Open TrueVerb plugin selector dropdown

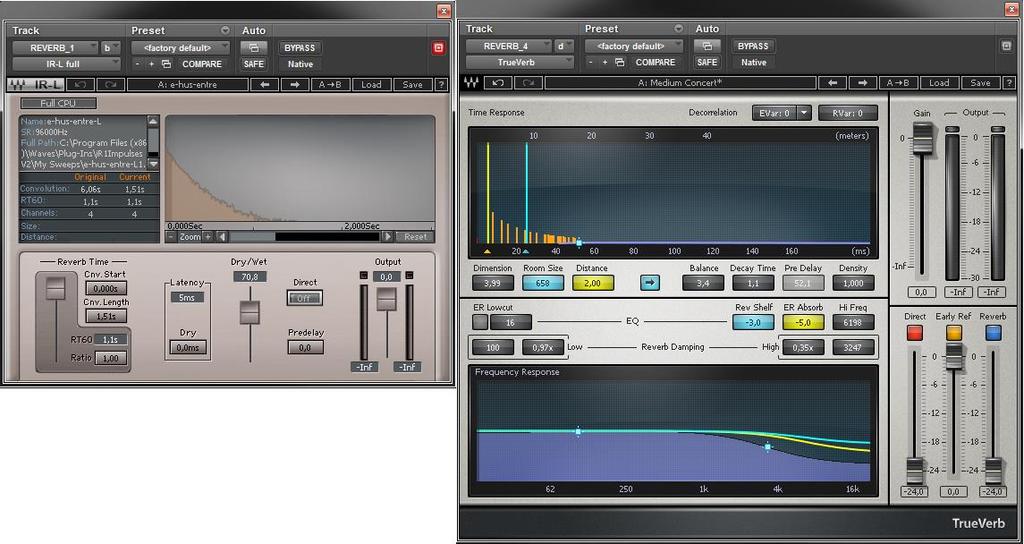[x=519, y=62]
